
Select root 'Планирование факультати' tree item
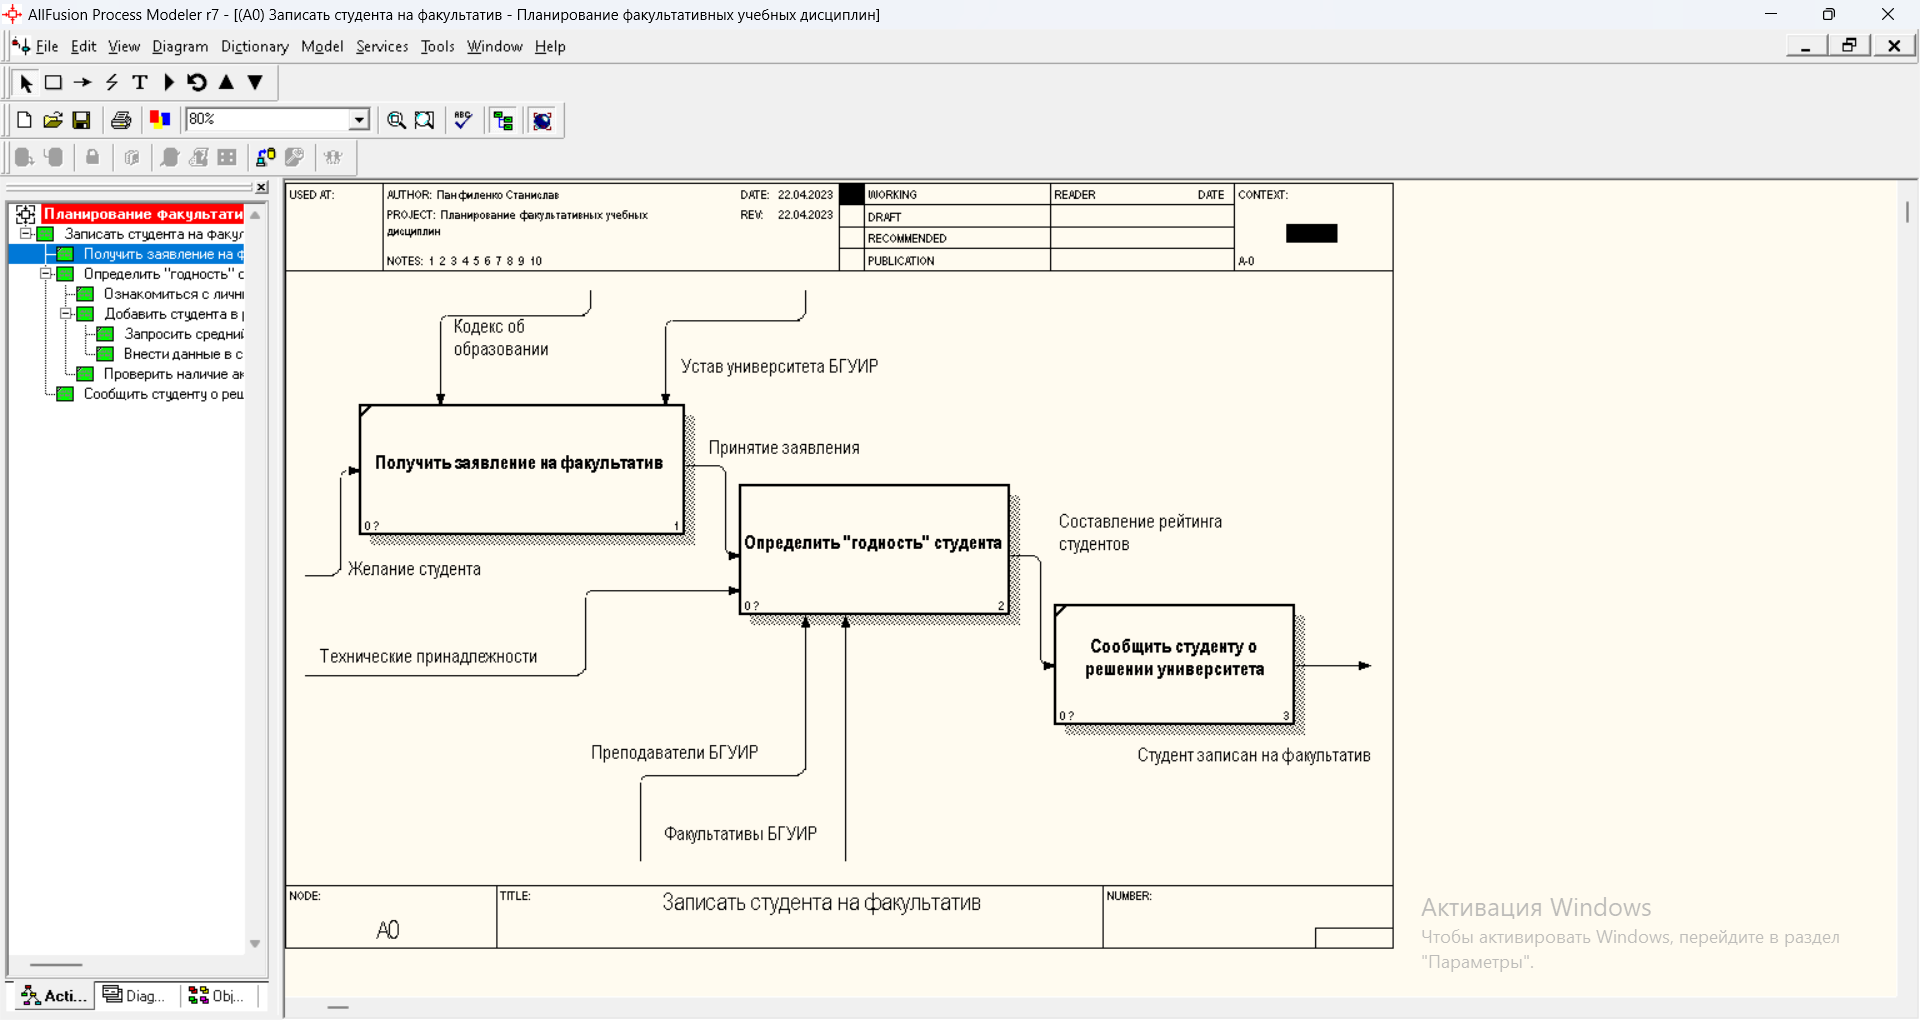(142, 214)
